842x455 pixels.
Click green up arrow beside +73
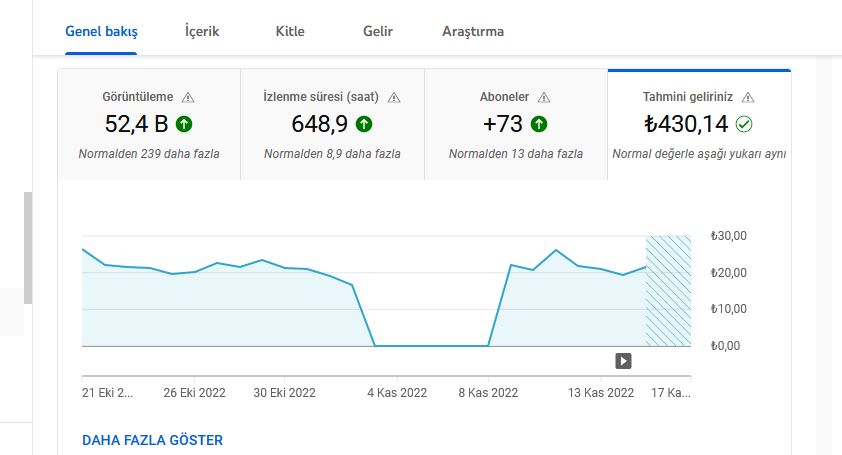pyautogui.click(x=539, y=124)
